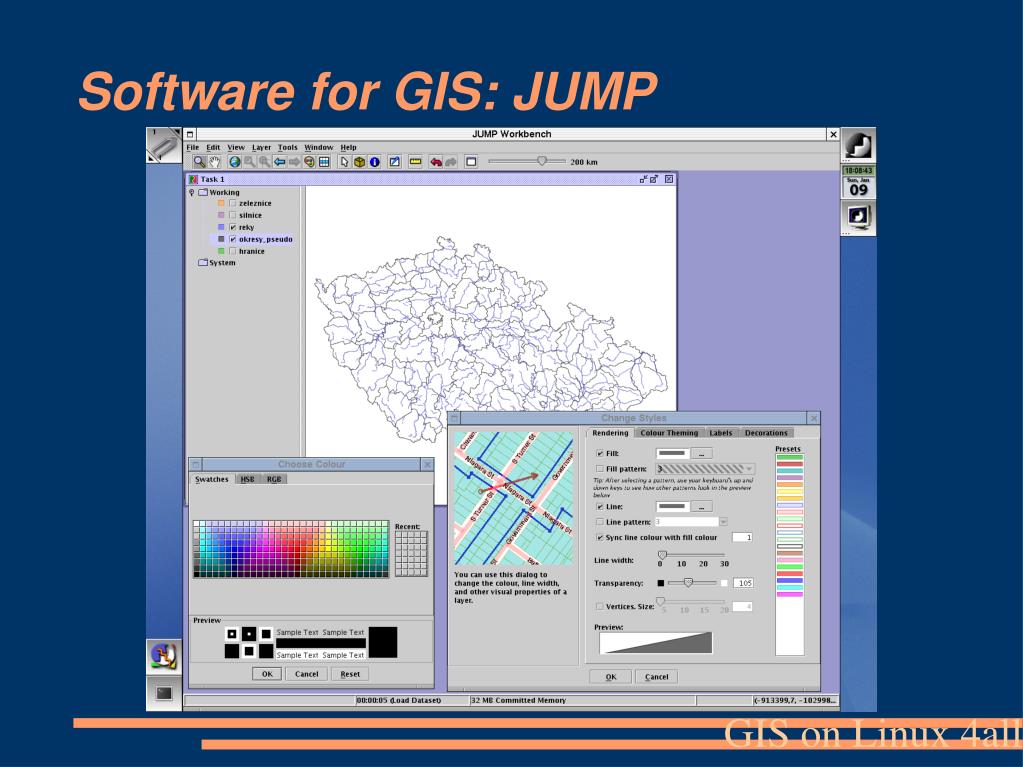Click the red Undo arrow icon

click(x=435, y=162)
